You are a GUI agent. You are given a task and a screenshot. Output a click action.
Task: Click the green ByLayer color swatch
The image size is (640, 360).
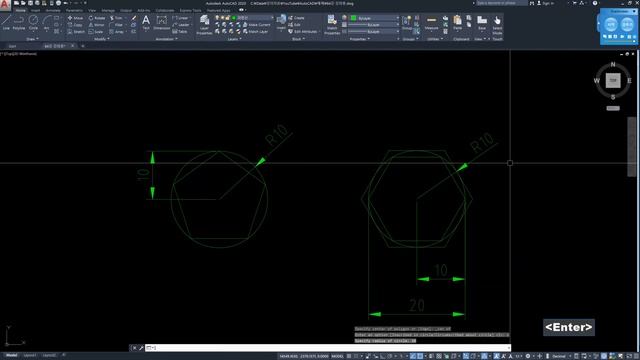click(353, 18)
